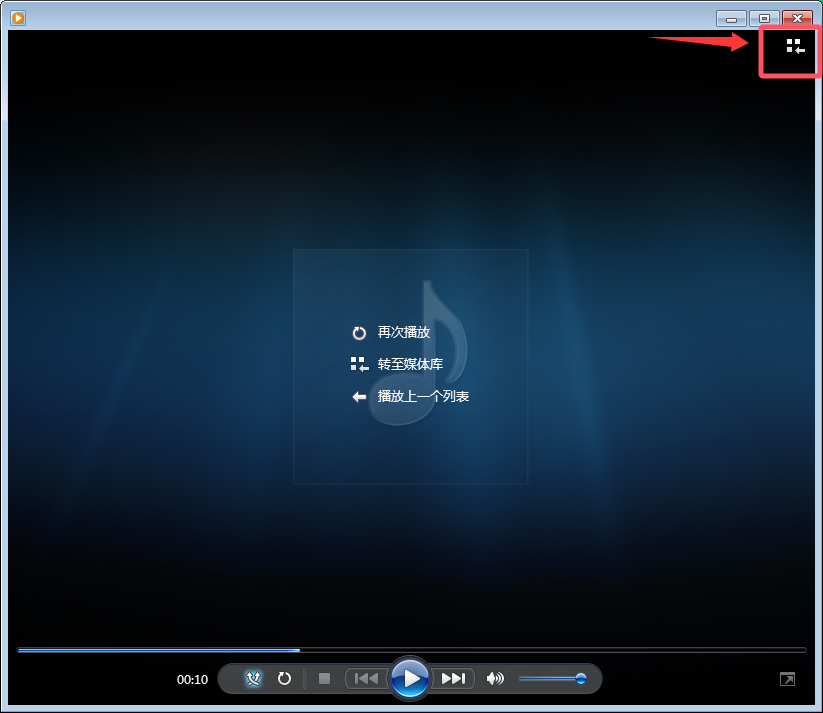
Task: Close the player window
Action: [797, 18]
